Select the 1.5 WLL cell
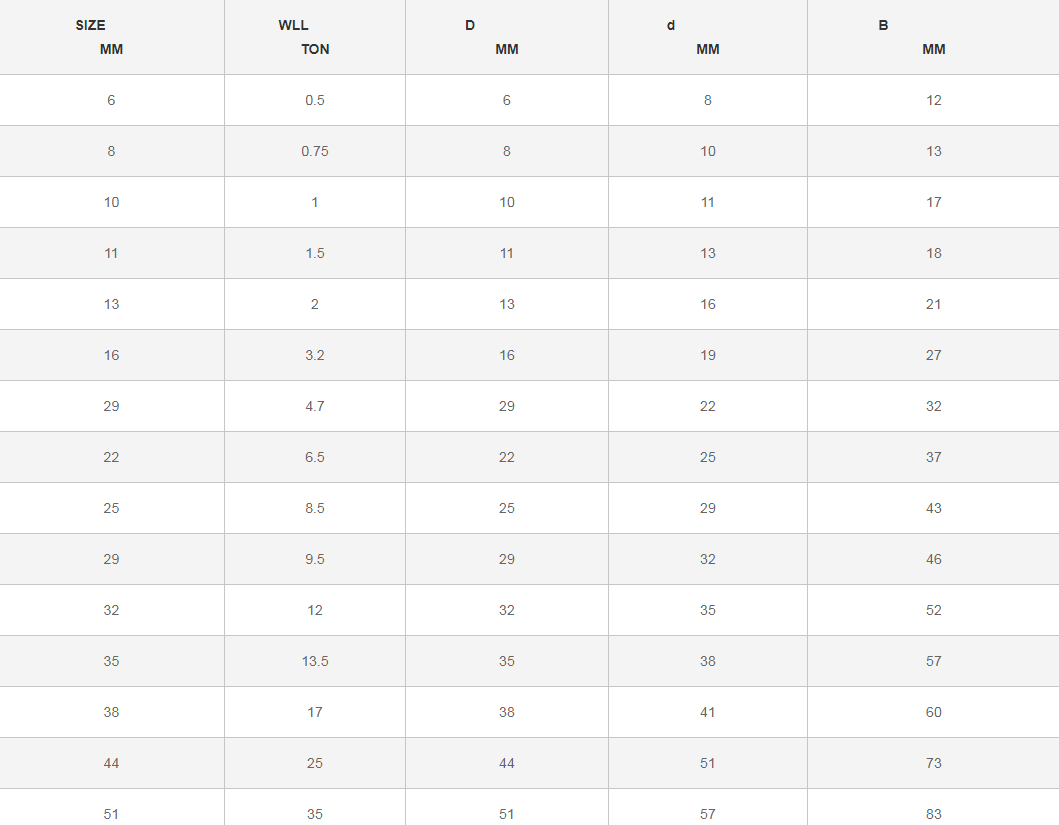1059x825 pixels. (x=315, y=253)
